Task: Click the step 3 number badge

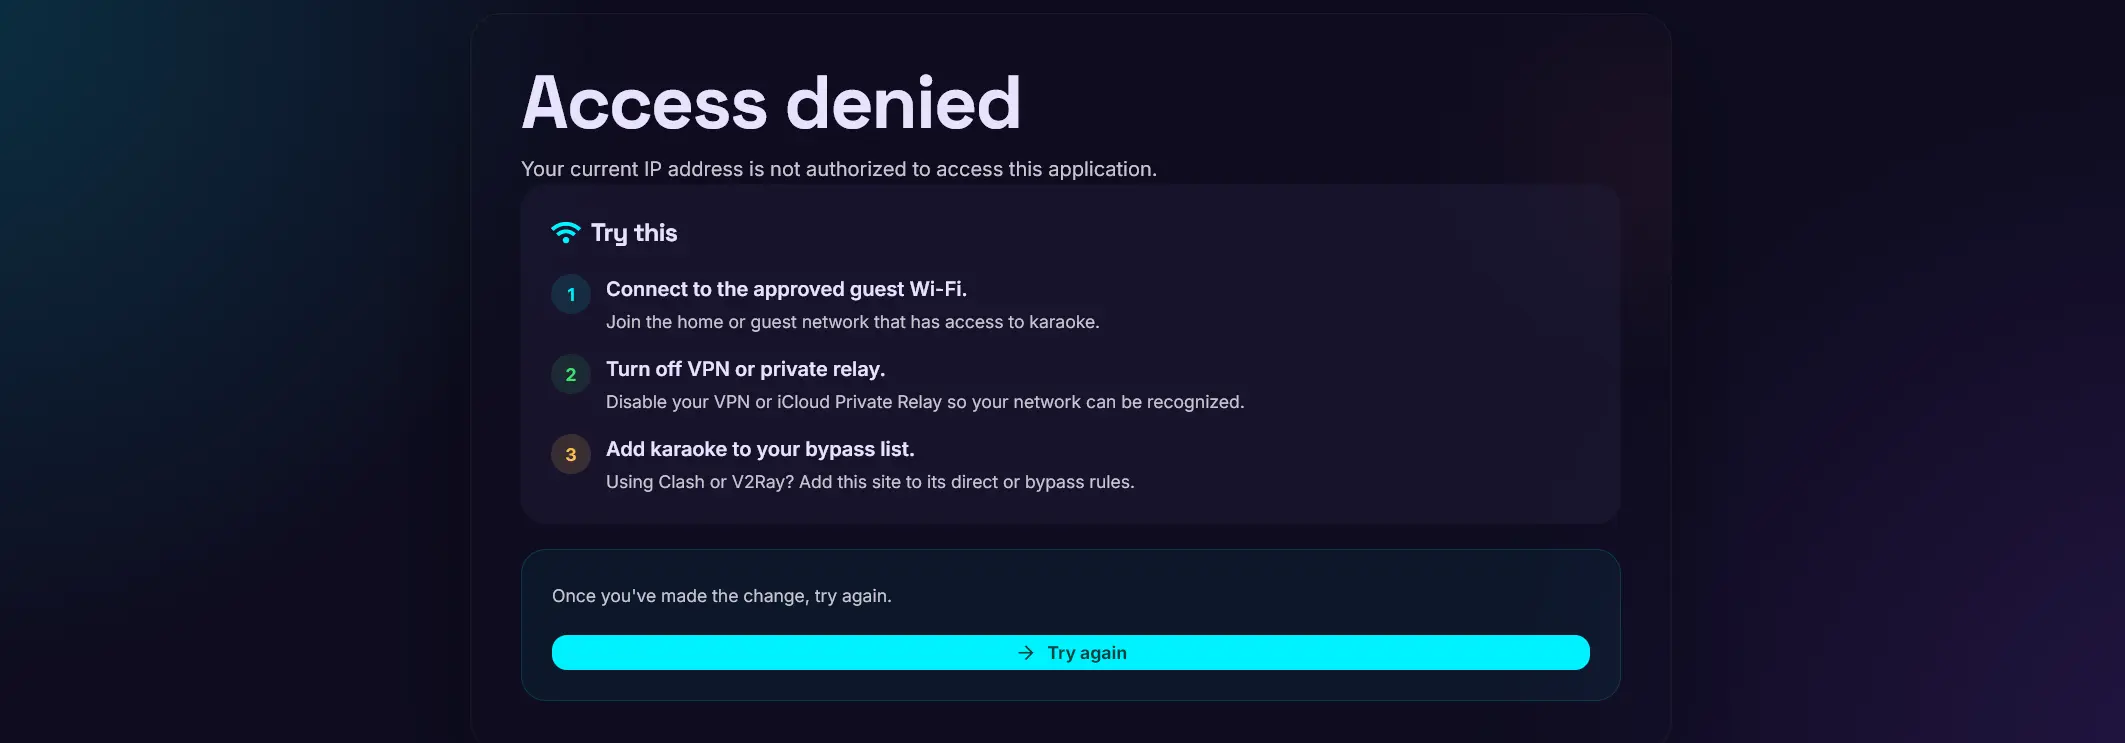Action: (571, 454)
